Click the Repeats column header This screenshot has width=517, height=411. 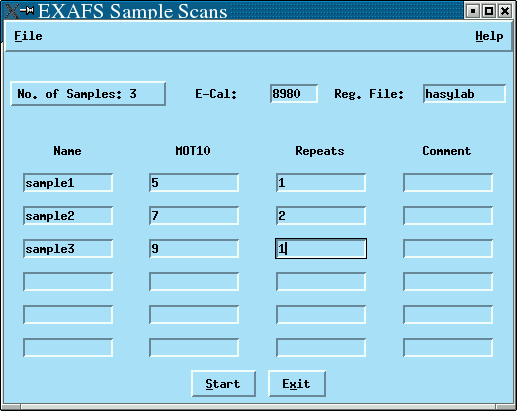320,151
